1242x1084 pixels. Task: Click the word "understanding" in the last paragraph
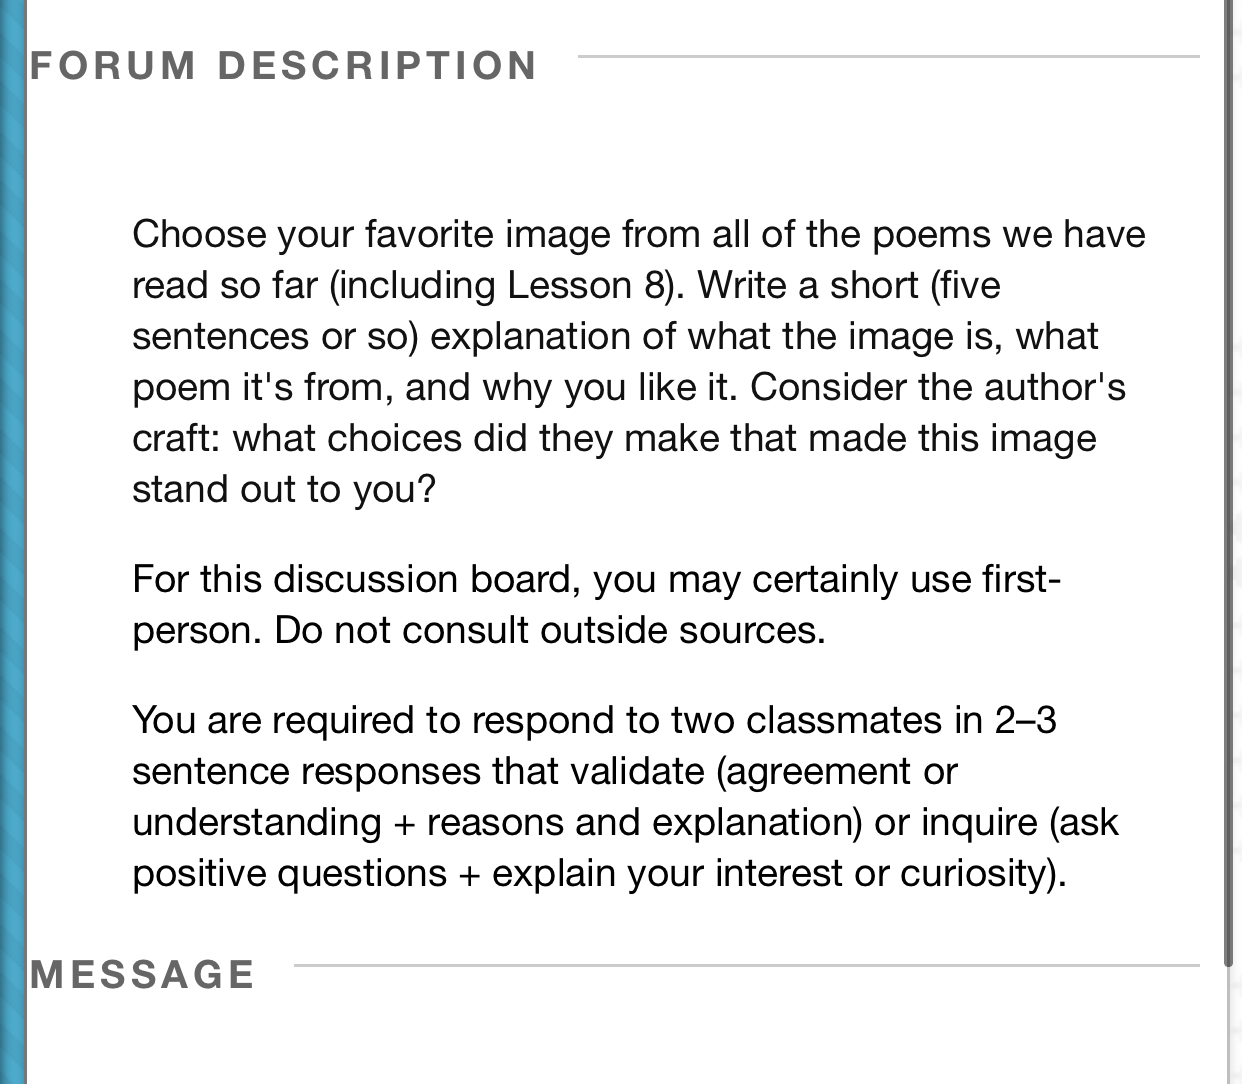(x=256, y=823)
